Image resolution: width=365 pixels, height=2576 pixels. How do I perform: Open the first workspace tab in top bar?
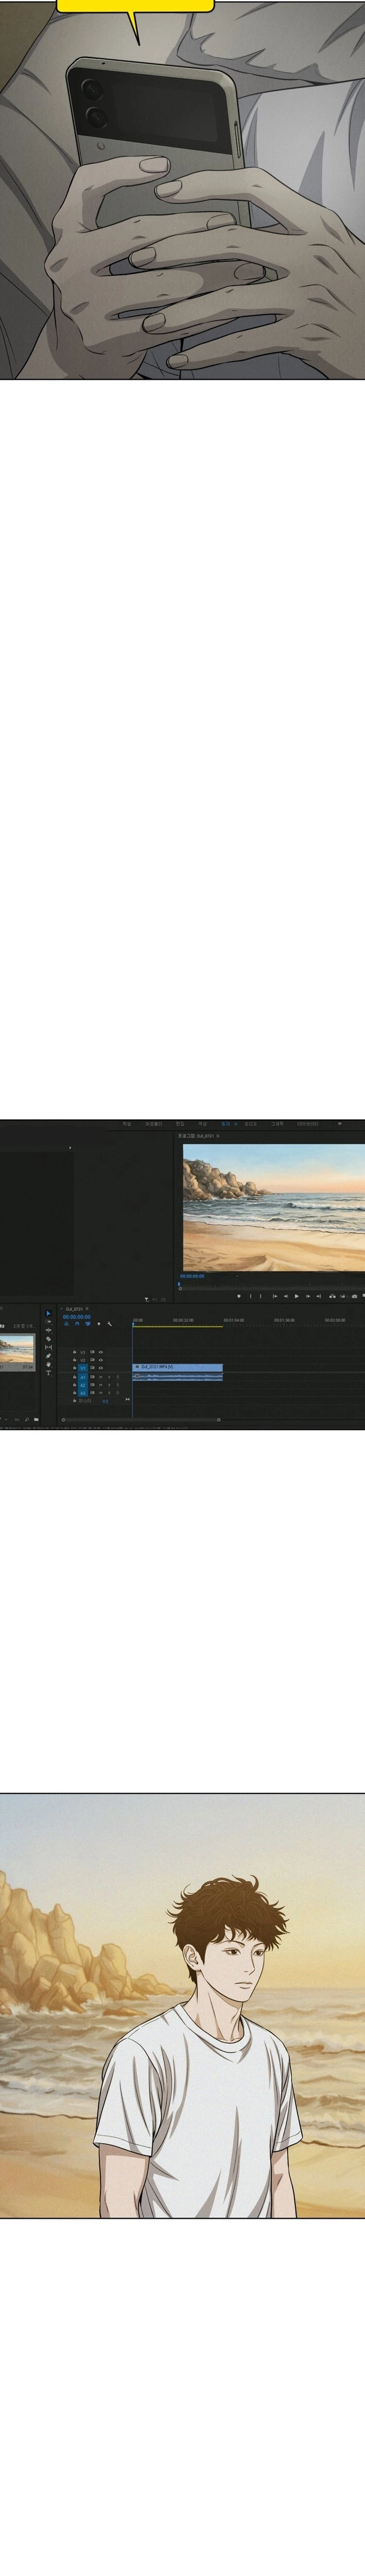click(126, 1124)
